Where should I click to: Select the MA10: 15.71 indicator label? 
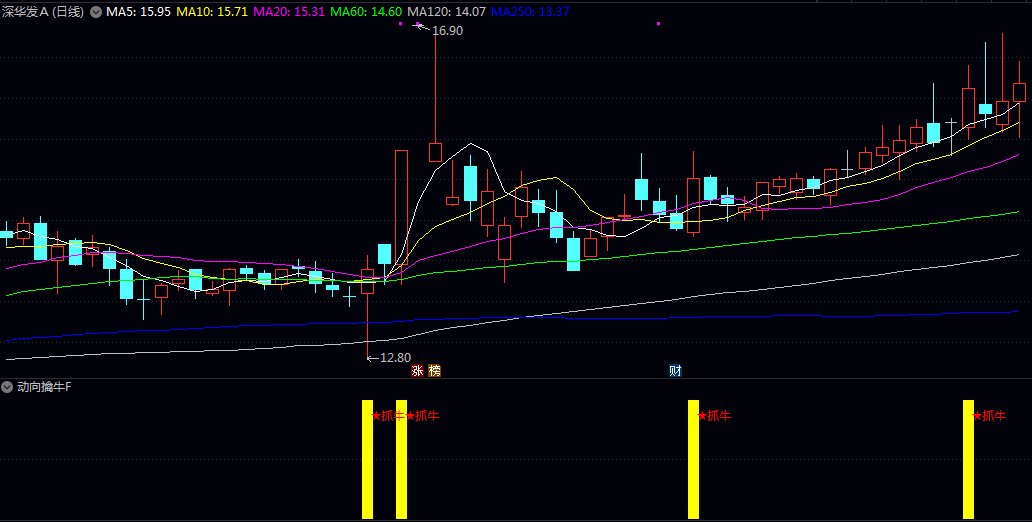211,12
